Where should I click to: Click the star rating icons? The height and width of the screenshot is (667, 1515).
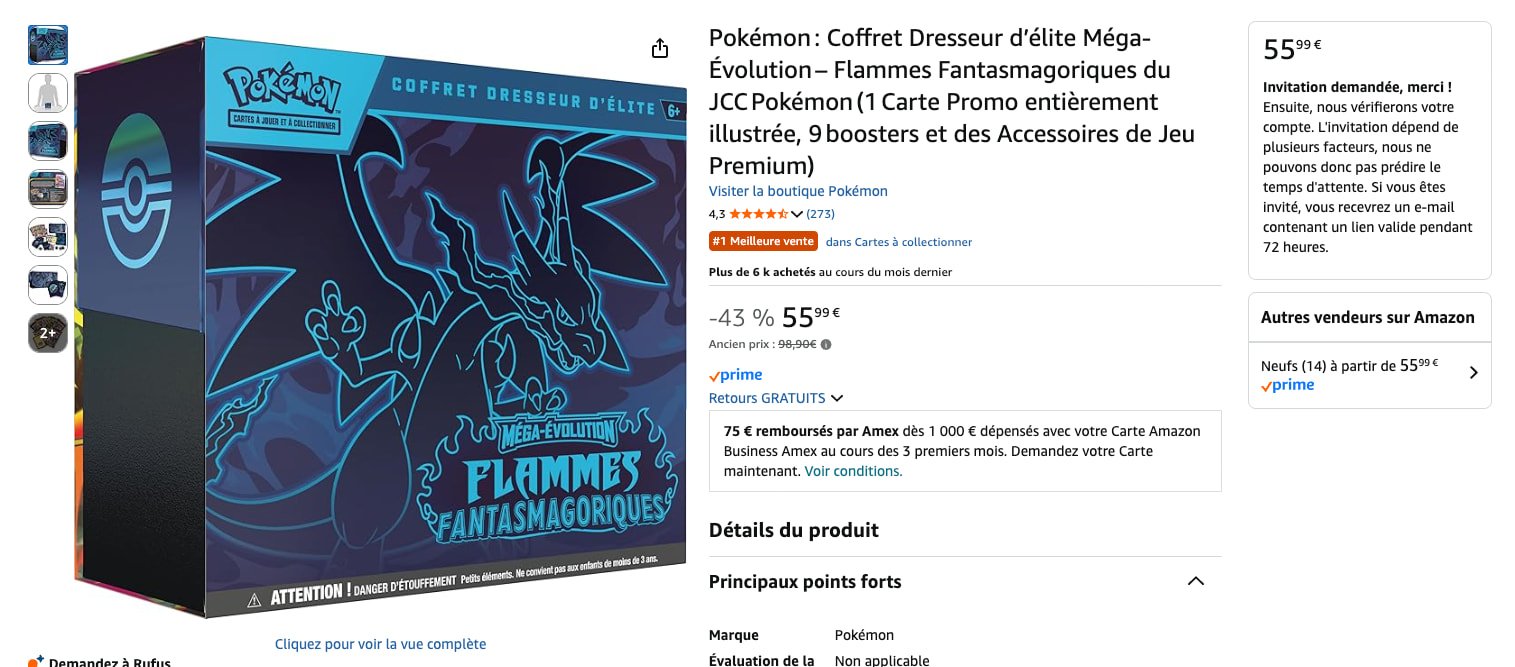point(759,214)
